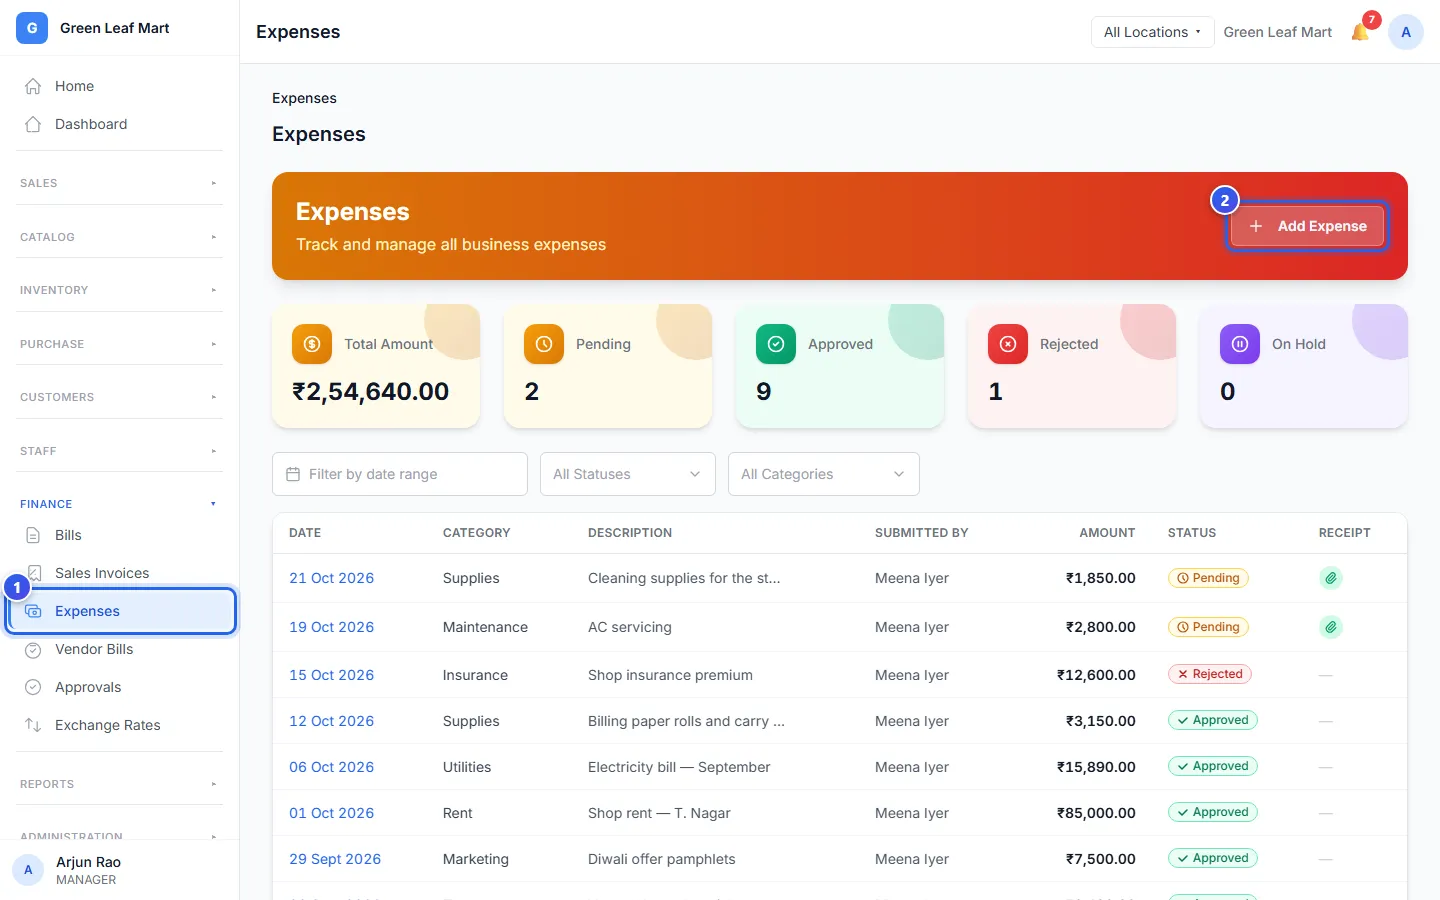Open the user avatar menu in header
The width and height of the screenshot is (1440, 900).
pyautogui.click(x=1406, y=32)
